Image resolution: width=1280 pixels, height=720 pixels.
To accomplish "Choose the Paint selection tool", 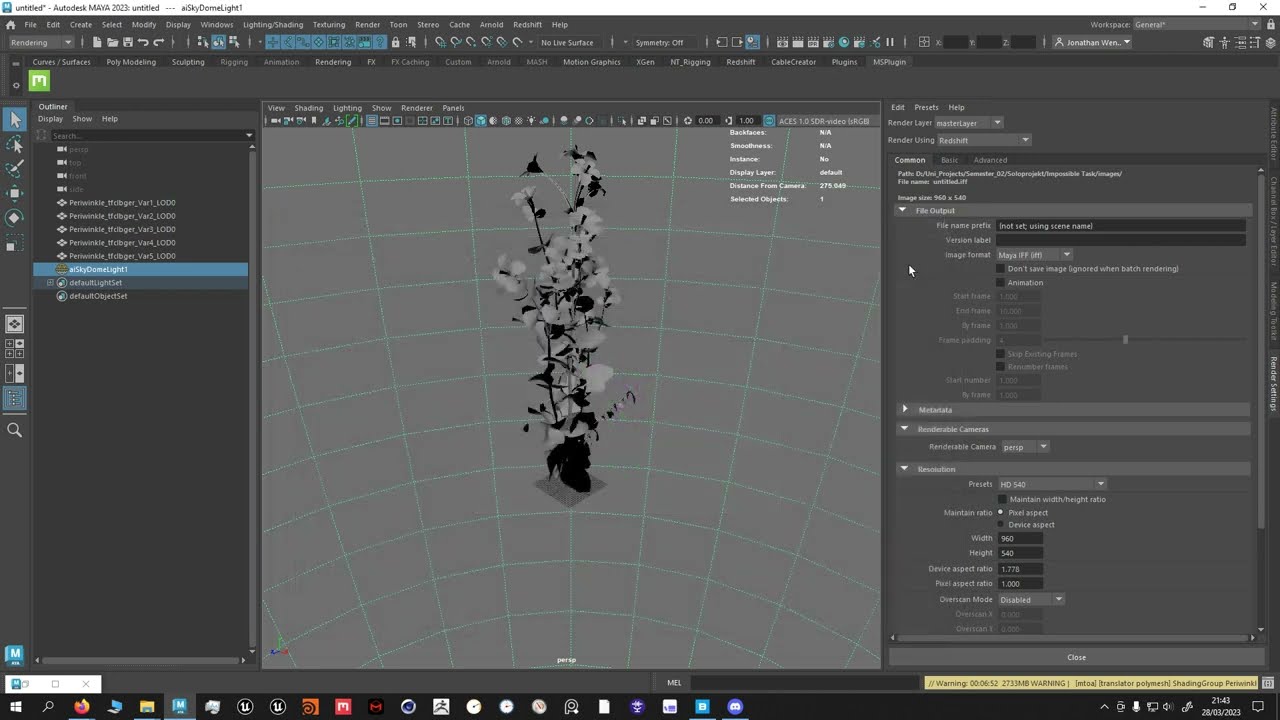I will click(14, 169).
